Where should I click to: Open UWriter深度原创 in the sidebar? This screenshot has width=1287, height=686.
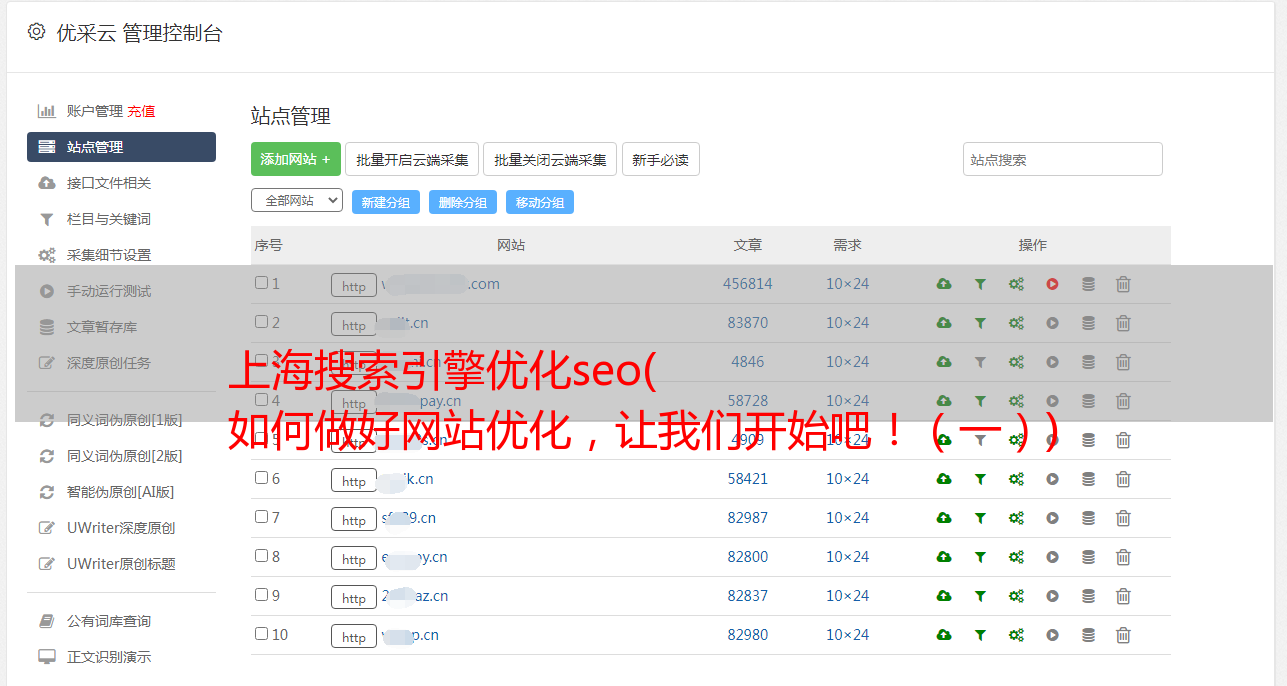pyautogui.click(x=121, y=528)
